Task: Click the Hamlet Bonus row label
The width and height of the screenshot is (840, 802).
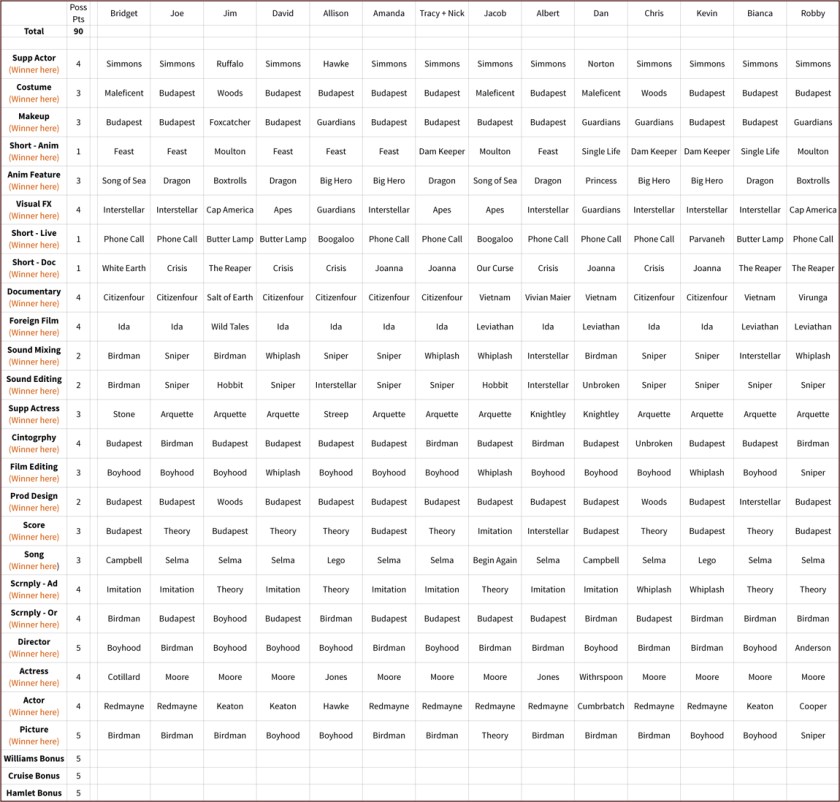Action: click(x=34, y=793)
